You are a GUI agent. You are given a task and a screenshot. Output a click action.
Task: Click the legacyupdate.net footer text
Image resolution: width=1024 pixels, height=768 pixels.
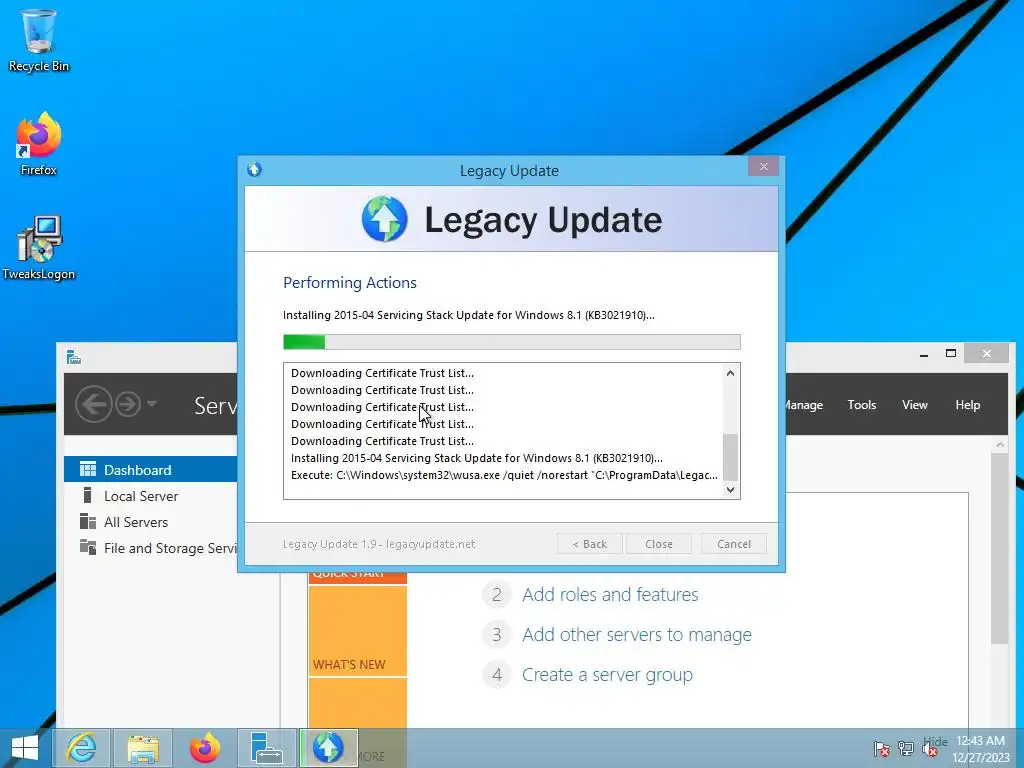pos(379,544)
